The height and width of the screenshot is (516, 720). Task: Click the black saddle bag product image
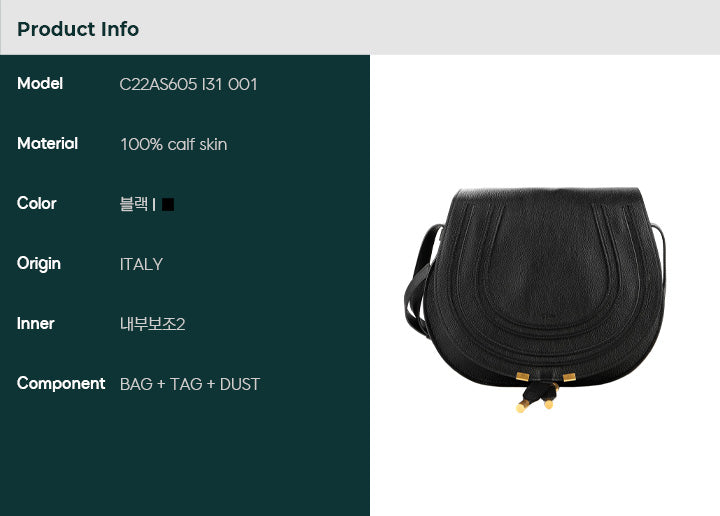click(534, 299)
